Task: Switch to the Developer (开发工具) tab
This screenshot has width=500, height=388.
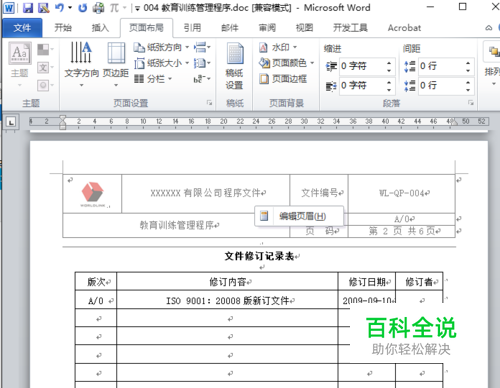Action: click(350, 28)
